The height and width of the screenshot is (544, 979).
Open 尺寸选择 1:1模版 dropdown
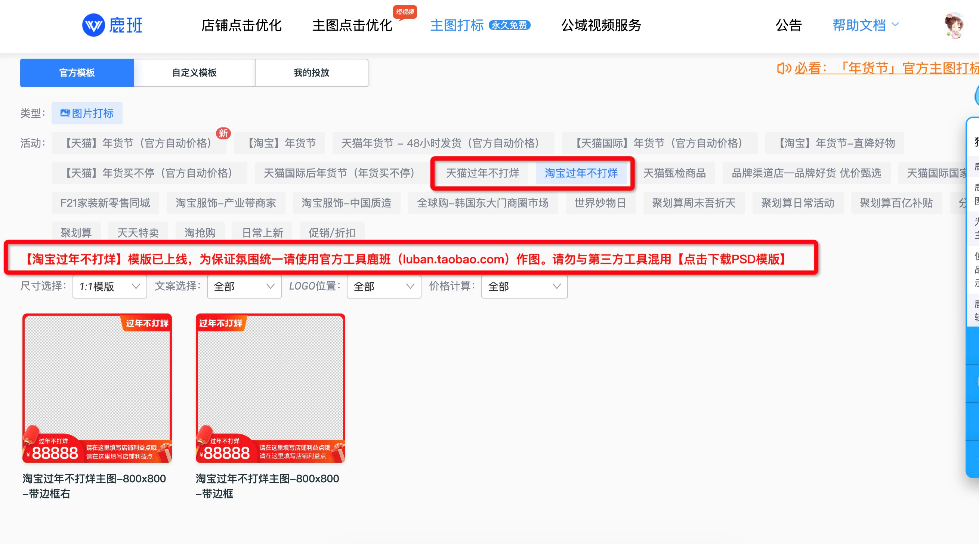[109, 287]
